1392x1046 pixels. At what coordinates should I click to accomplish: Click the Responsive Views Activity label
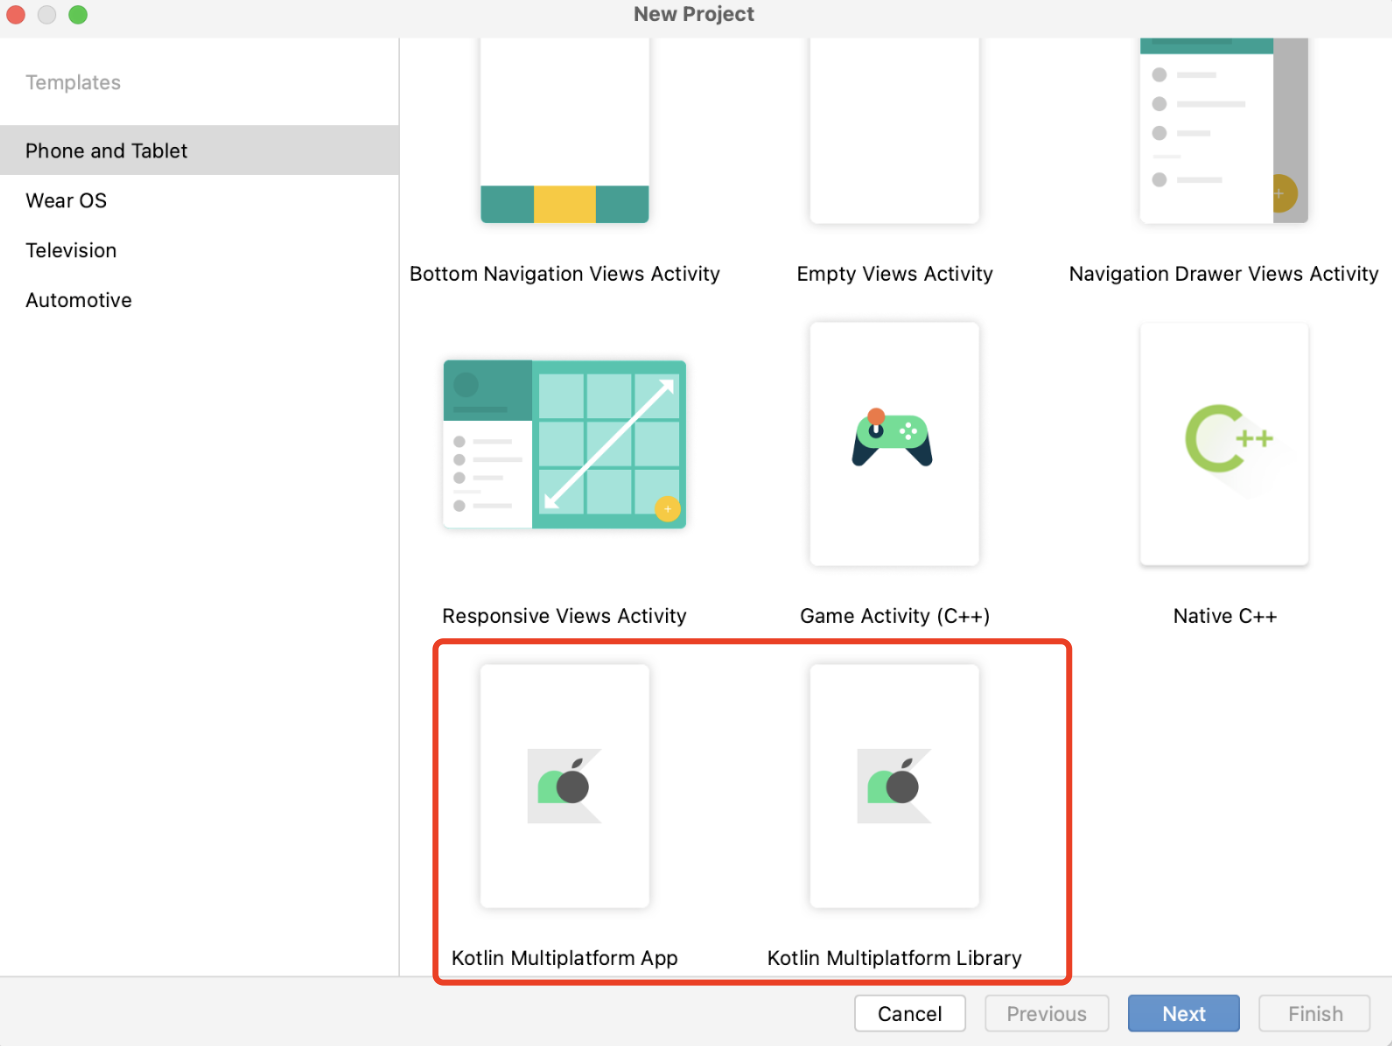click(564, 616)
